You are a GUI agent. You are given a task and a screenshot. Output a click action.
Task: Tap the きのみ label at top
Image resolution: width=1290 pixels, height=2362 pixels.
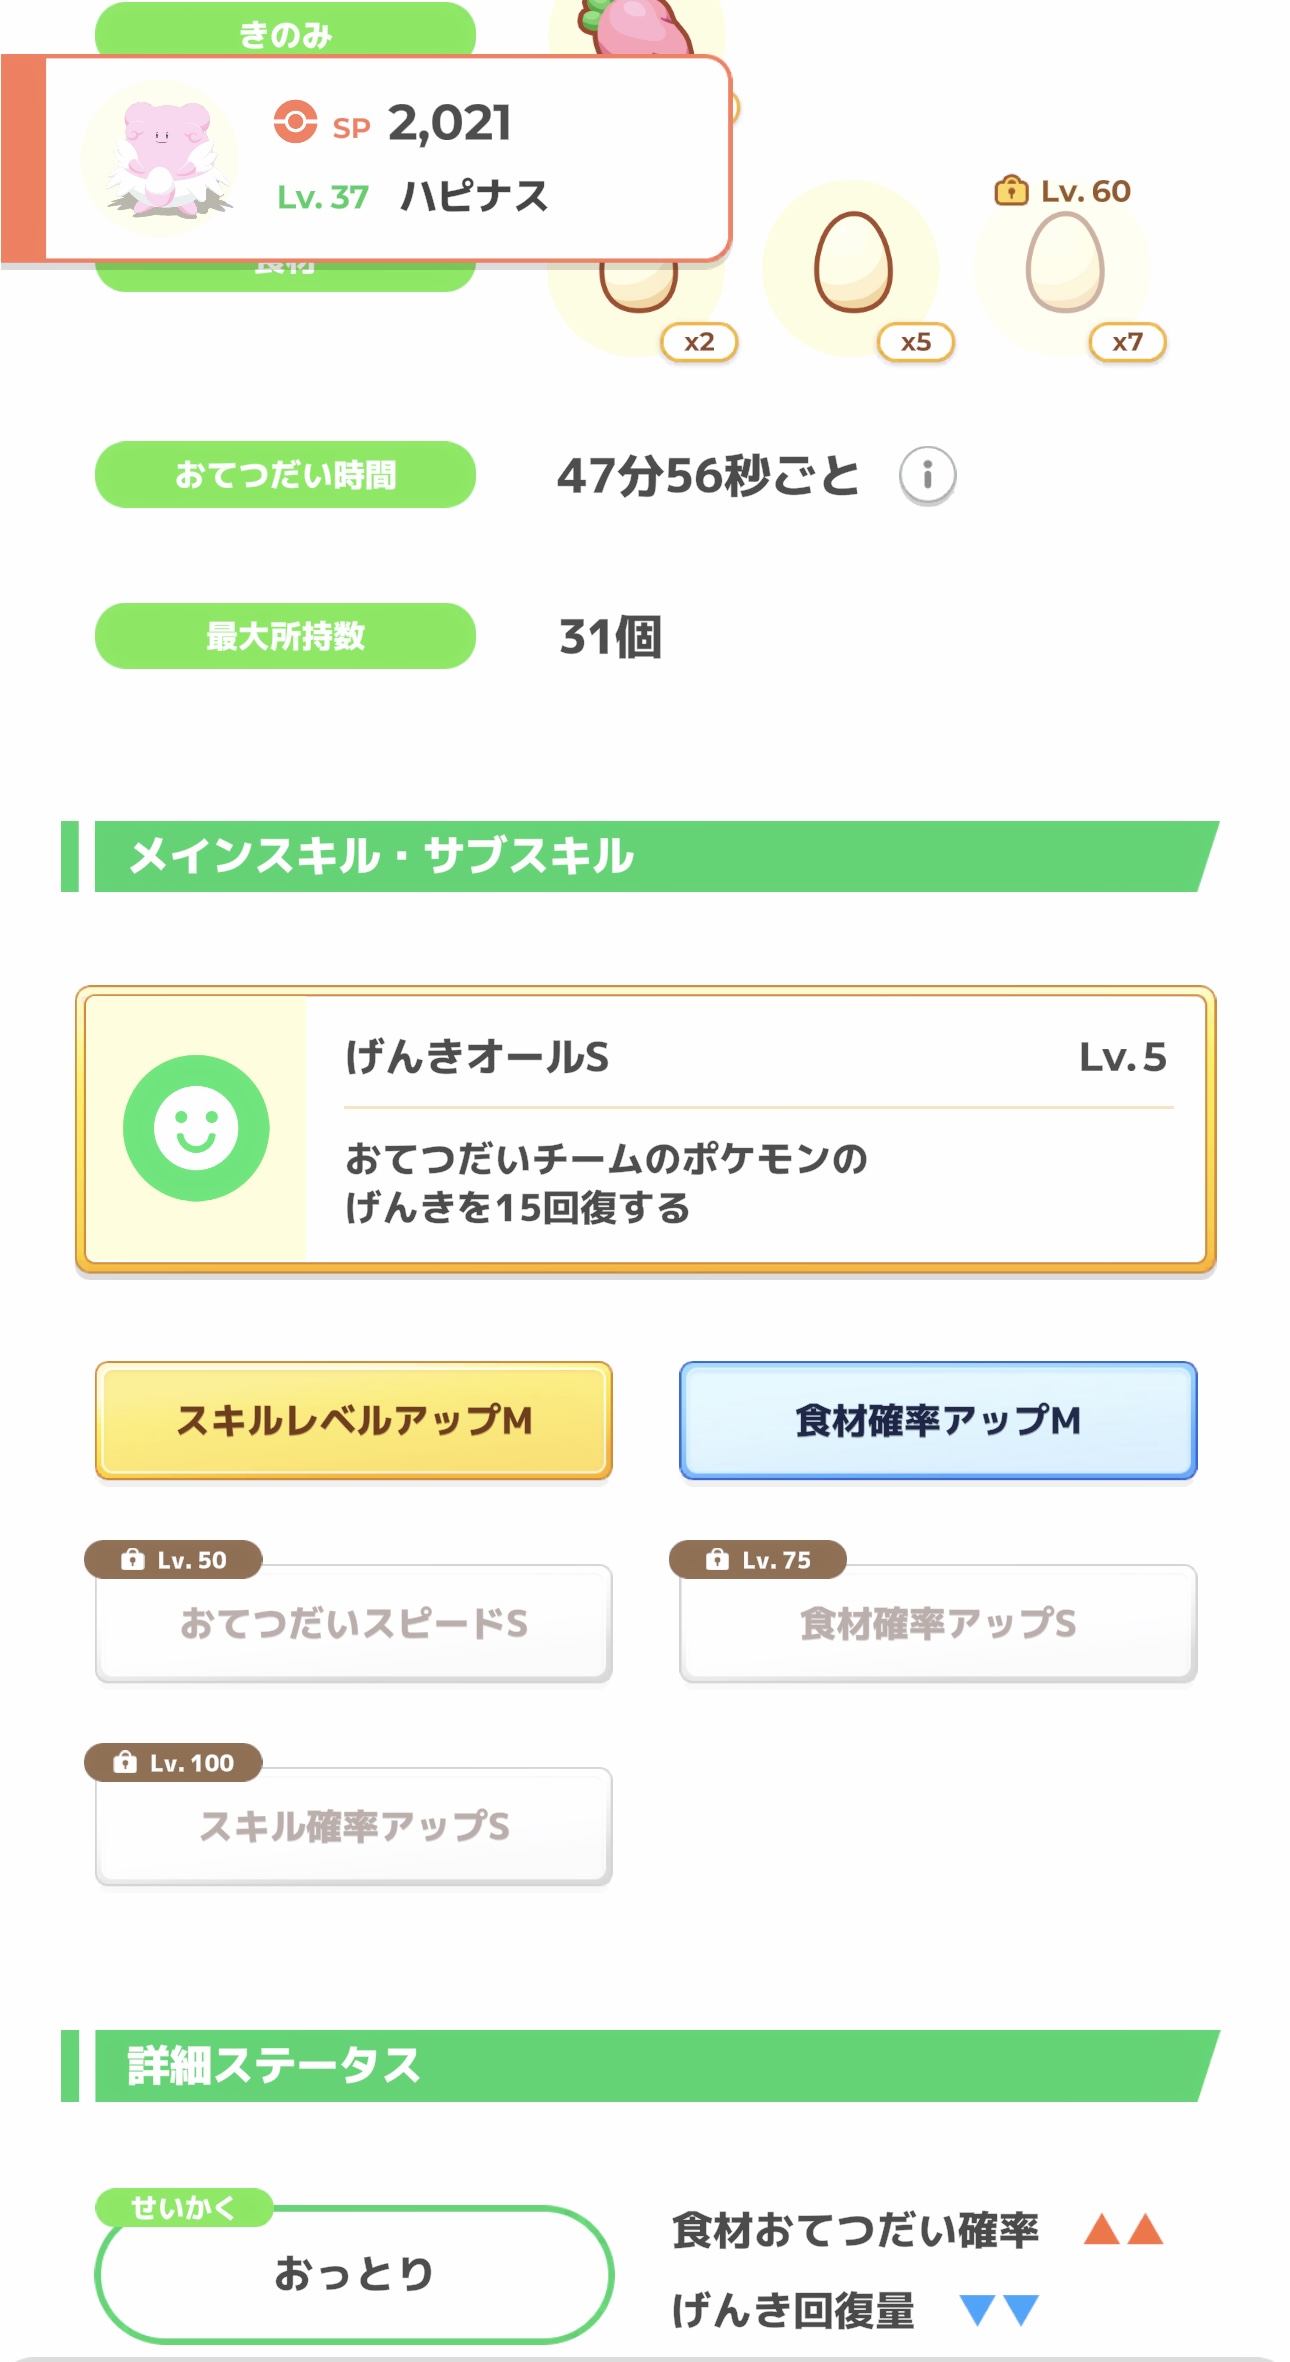click(x=285, y=32)
